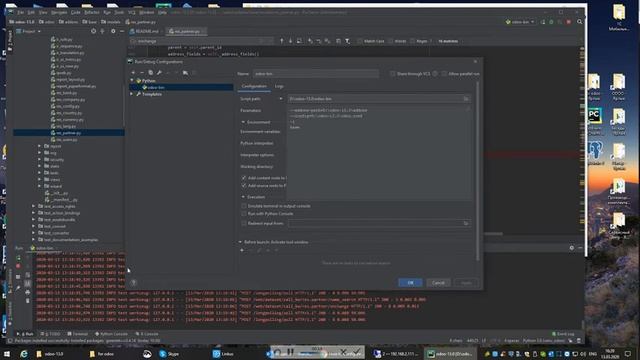Screen dimensions: 640x360
Task: Stop the running process red icon
Action: pos(18,266)
